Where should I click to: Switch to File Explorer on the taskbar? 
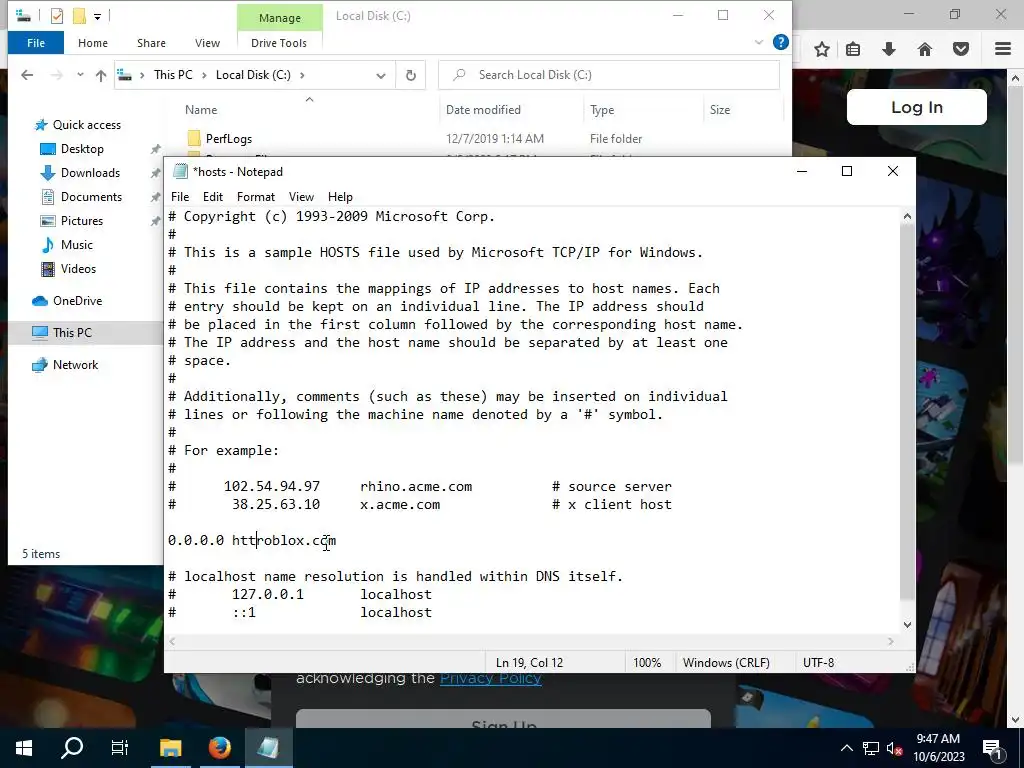[170, 748]
